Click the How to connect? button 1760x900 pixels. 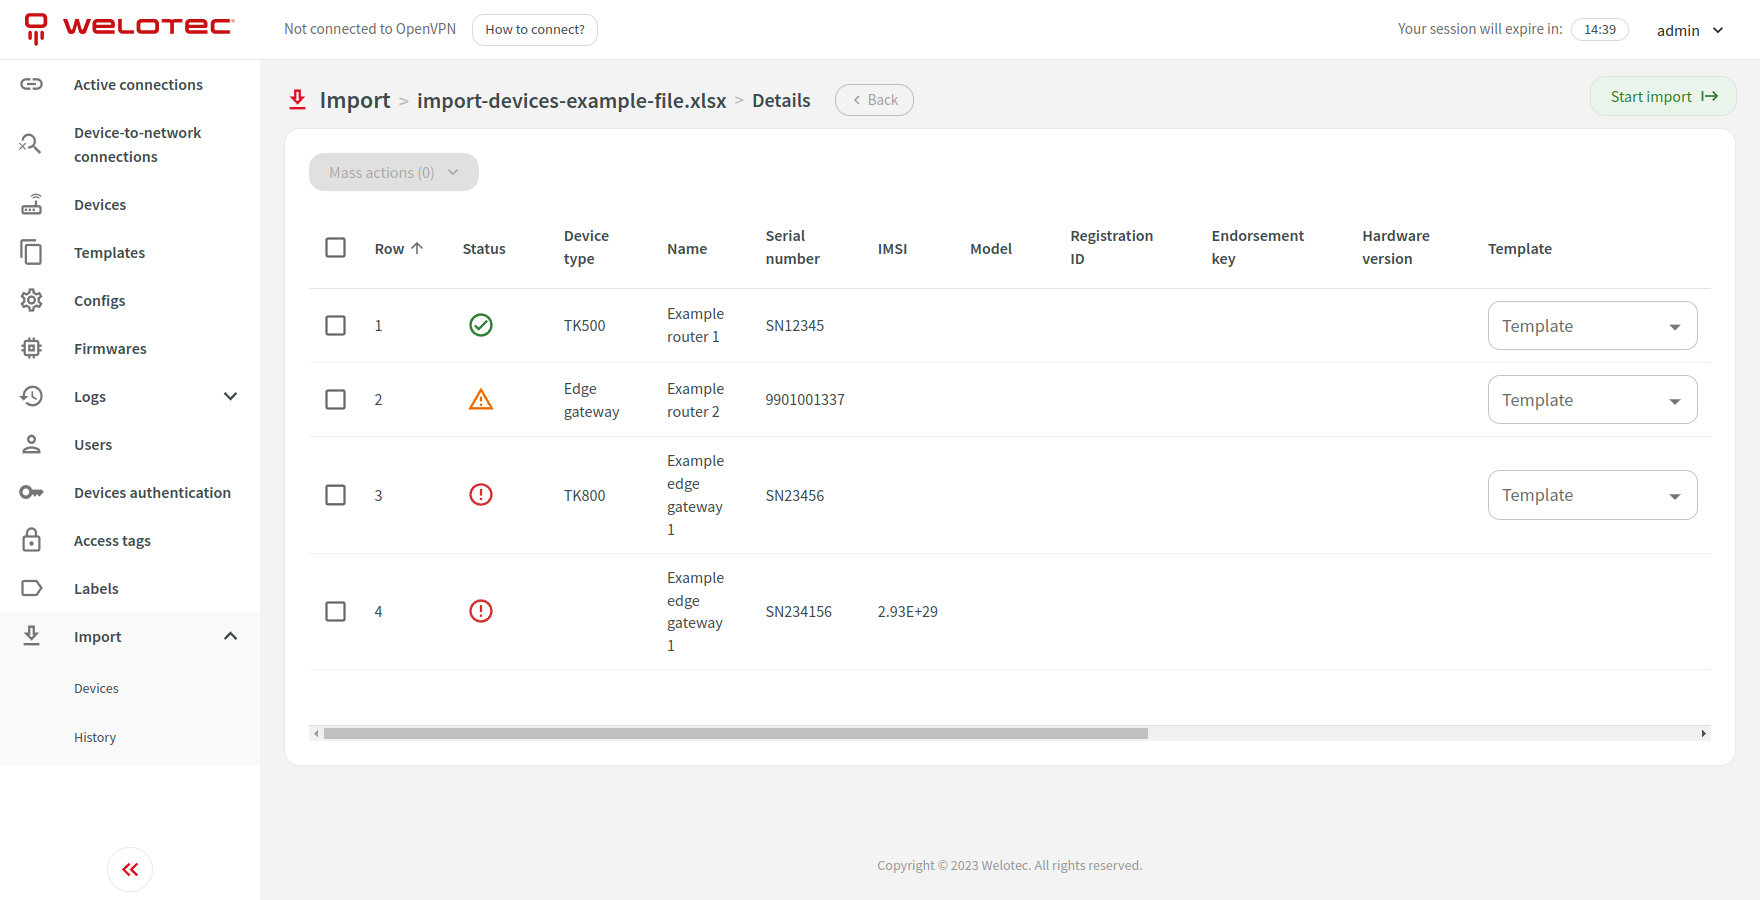coord(535,30)
